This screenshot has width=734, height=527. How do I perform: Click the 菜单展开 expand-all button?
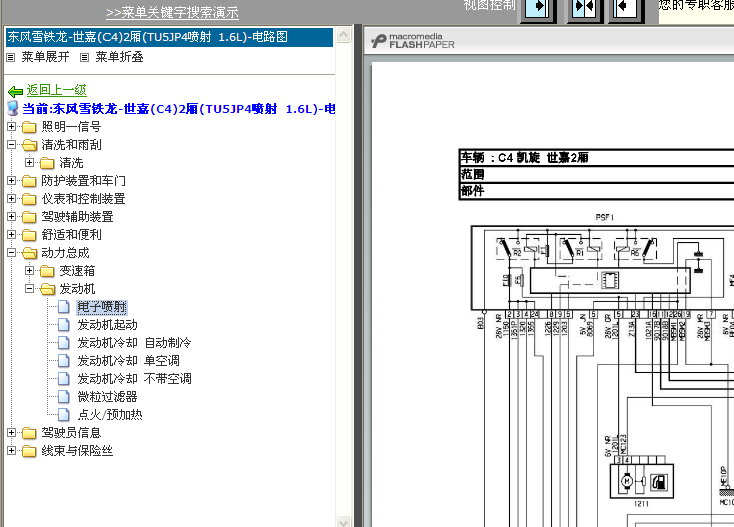click(x=45, y=57)
